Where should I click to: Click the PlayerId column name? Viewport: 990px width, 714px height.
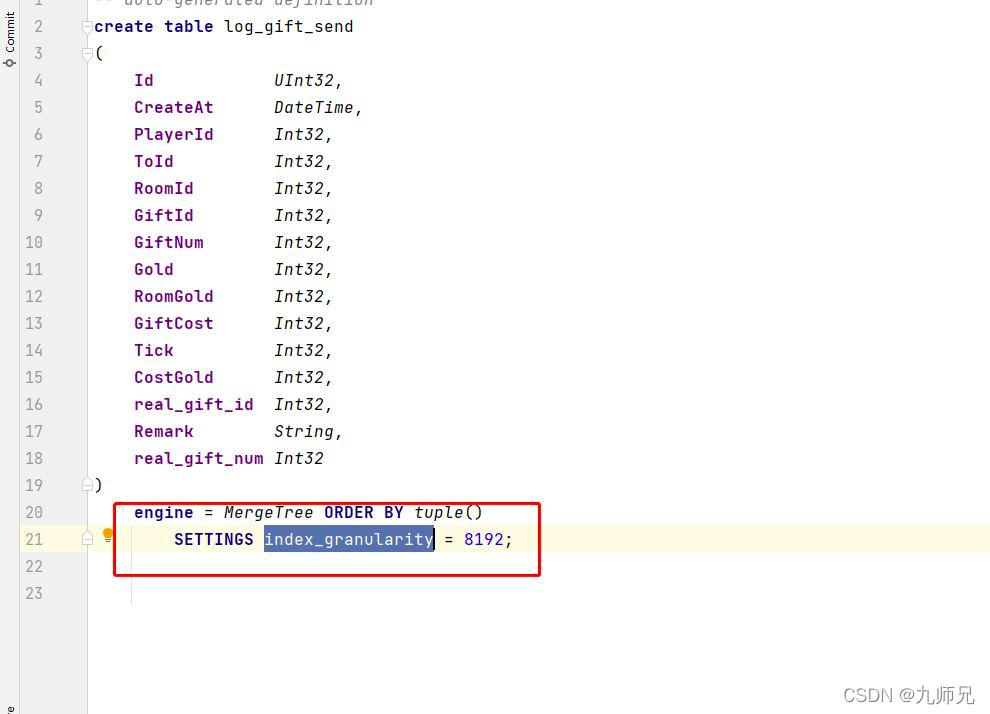tap(174, 134)
